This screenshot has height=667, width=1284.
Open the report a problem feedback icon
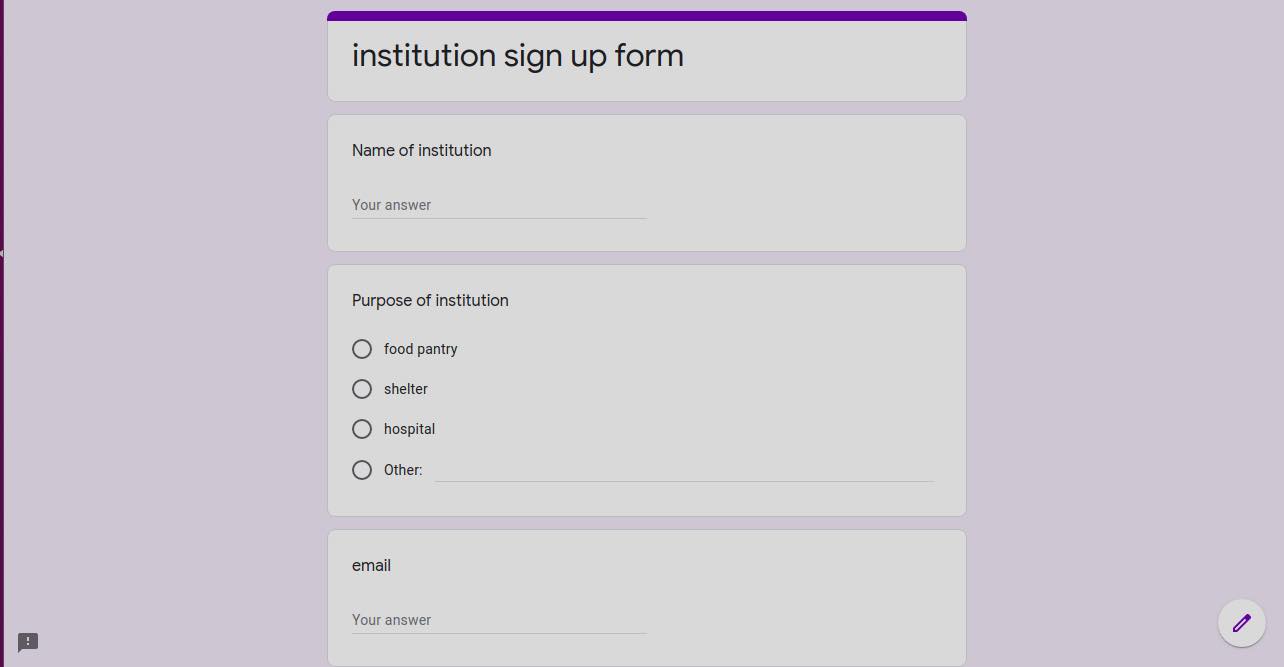(28, 642)
